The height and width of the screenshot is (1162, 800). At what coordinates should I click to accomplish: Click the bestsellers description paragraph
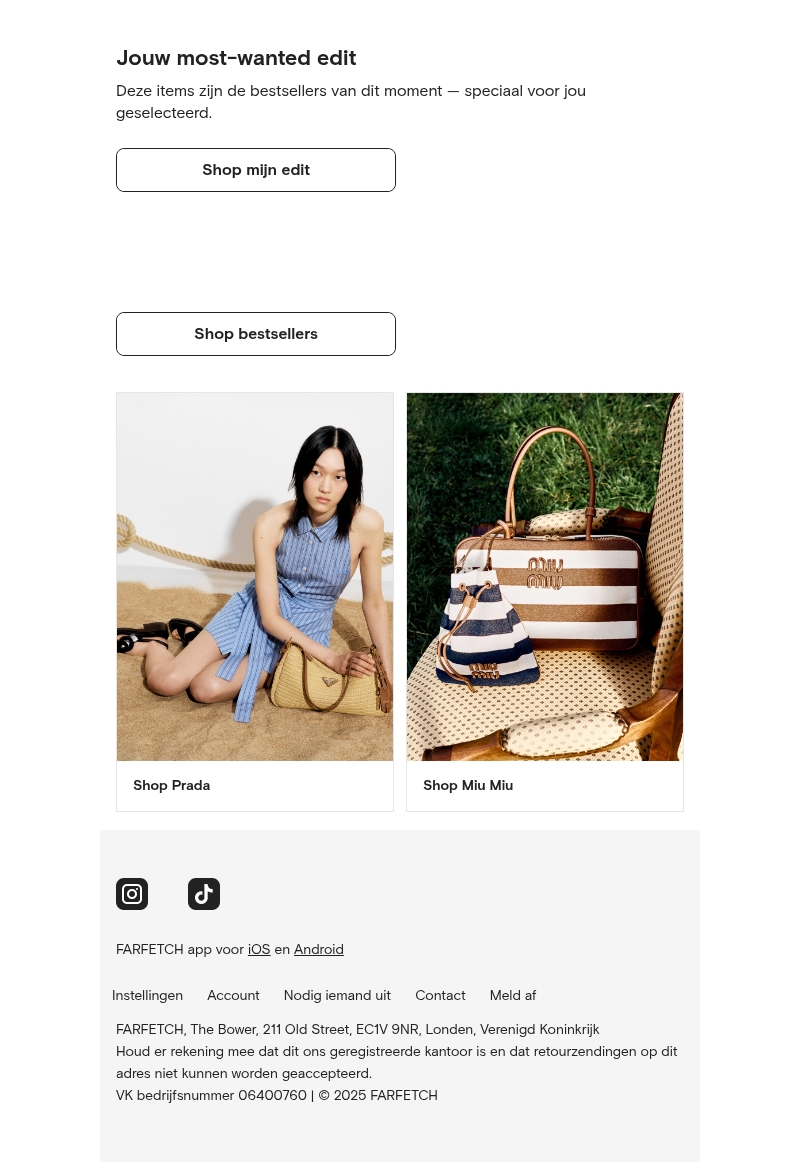pos(351,102)
